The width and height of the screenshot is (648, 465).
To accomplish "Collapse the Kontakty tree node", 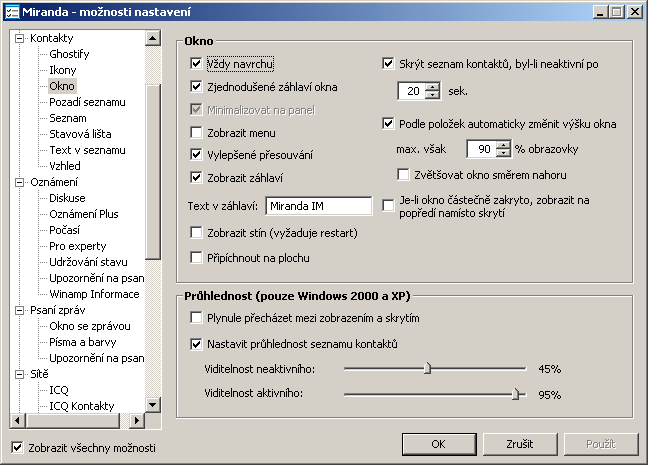I will (x=19, y=38).
